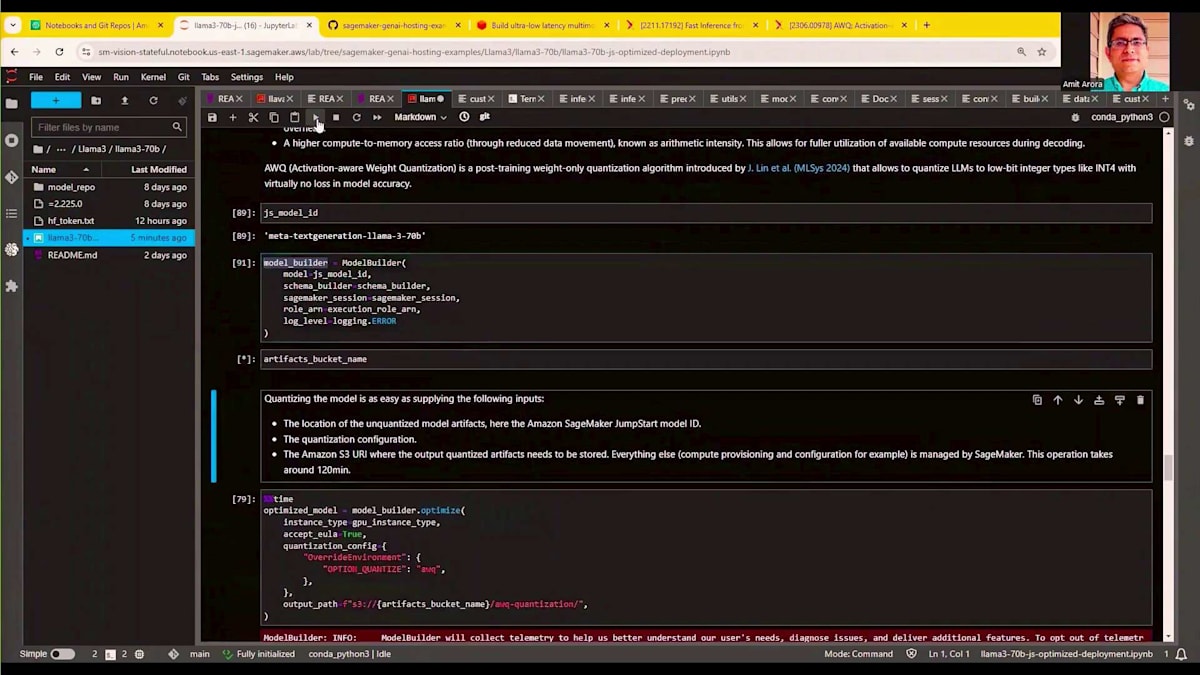Open the Kernel menu
1200x675 pixels.
(x=153, y=77)
